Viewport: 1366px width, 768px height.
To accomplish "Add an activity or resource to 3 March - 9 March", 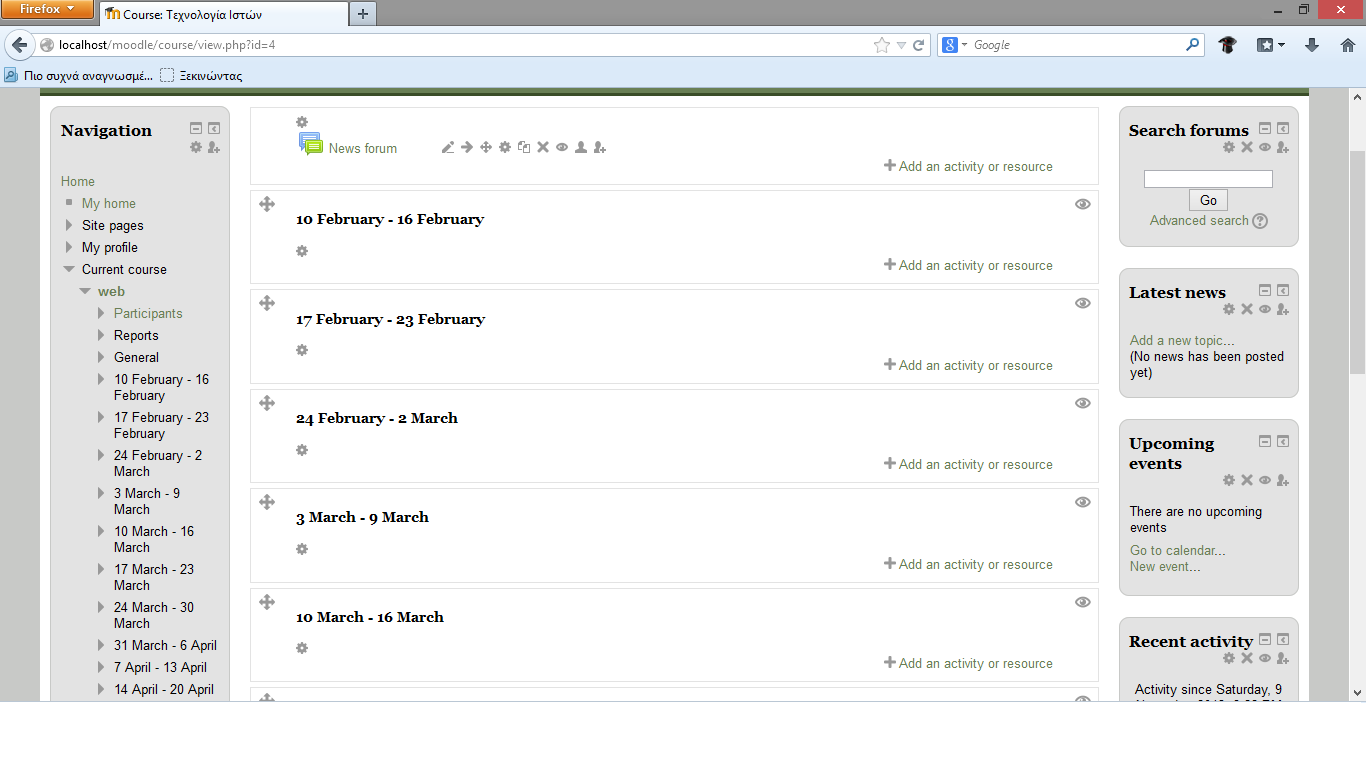I will (x=968, y=564).
